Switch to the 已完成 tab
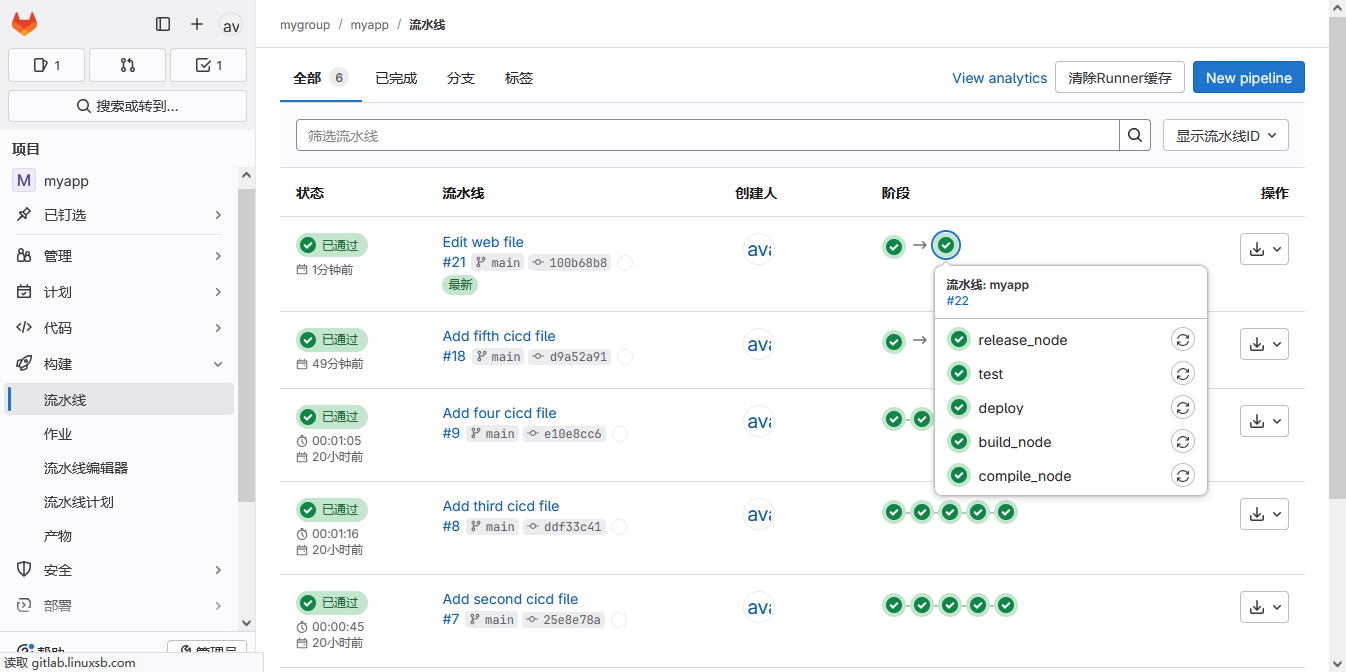Image resolution: width=1346 pixels, height=672 pixels. click(x=396, y=78)
